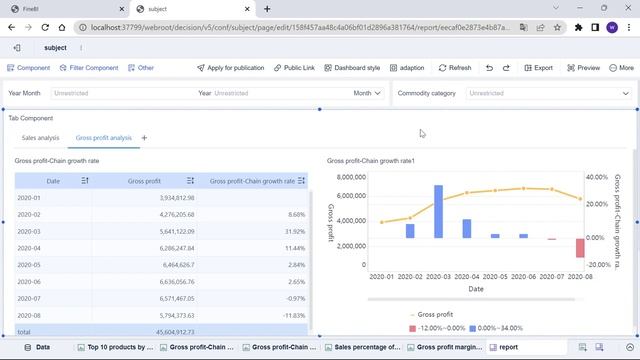Click the address bar URL
This screenshot has width=640, height=360.
(x=300, y=27)
